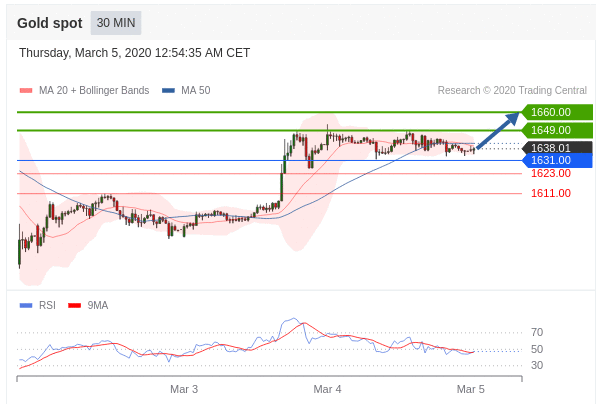
Task: Click the Mar 4 date axis marker
Action: (x=328, y=389)
